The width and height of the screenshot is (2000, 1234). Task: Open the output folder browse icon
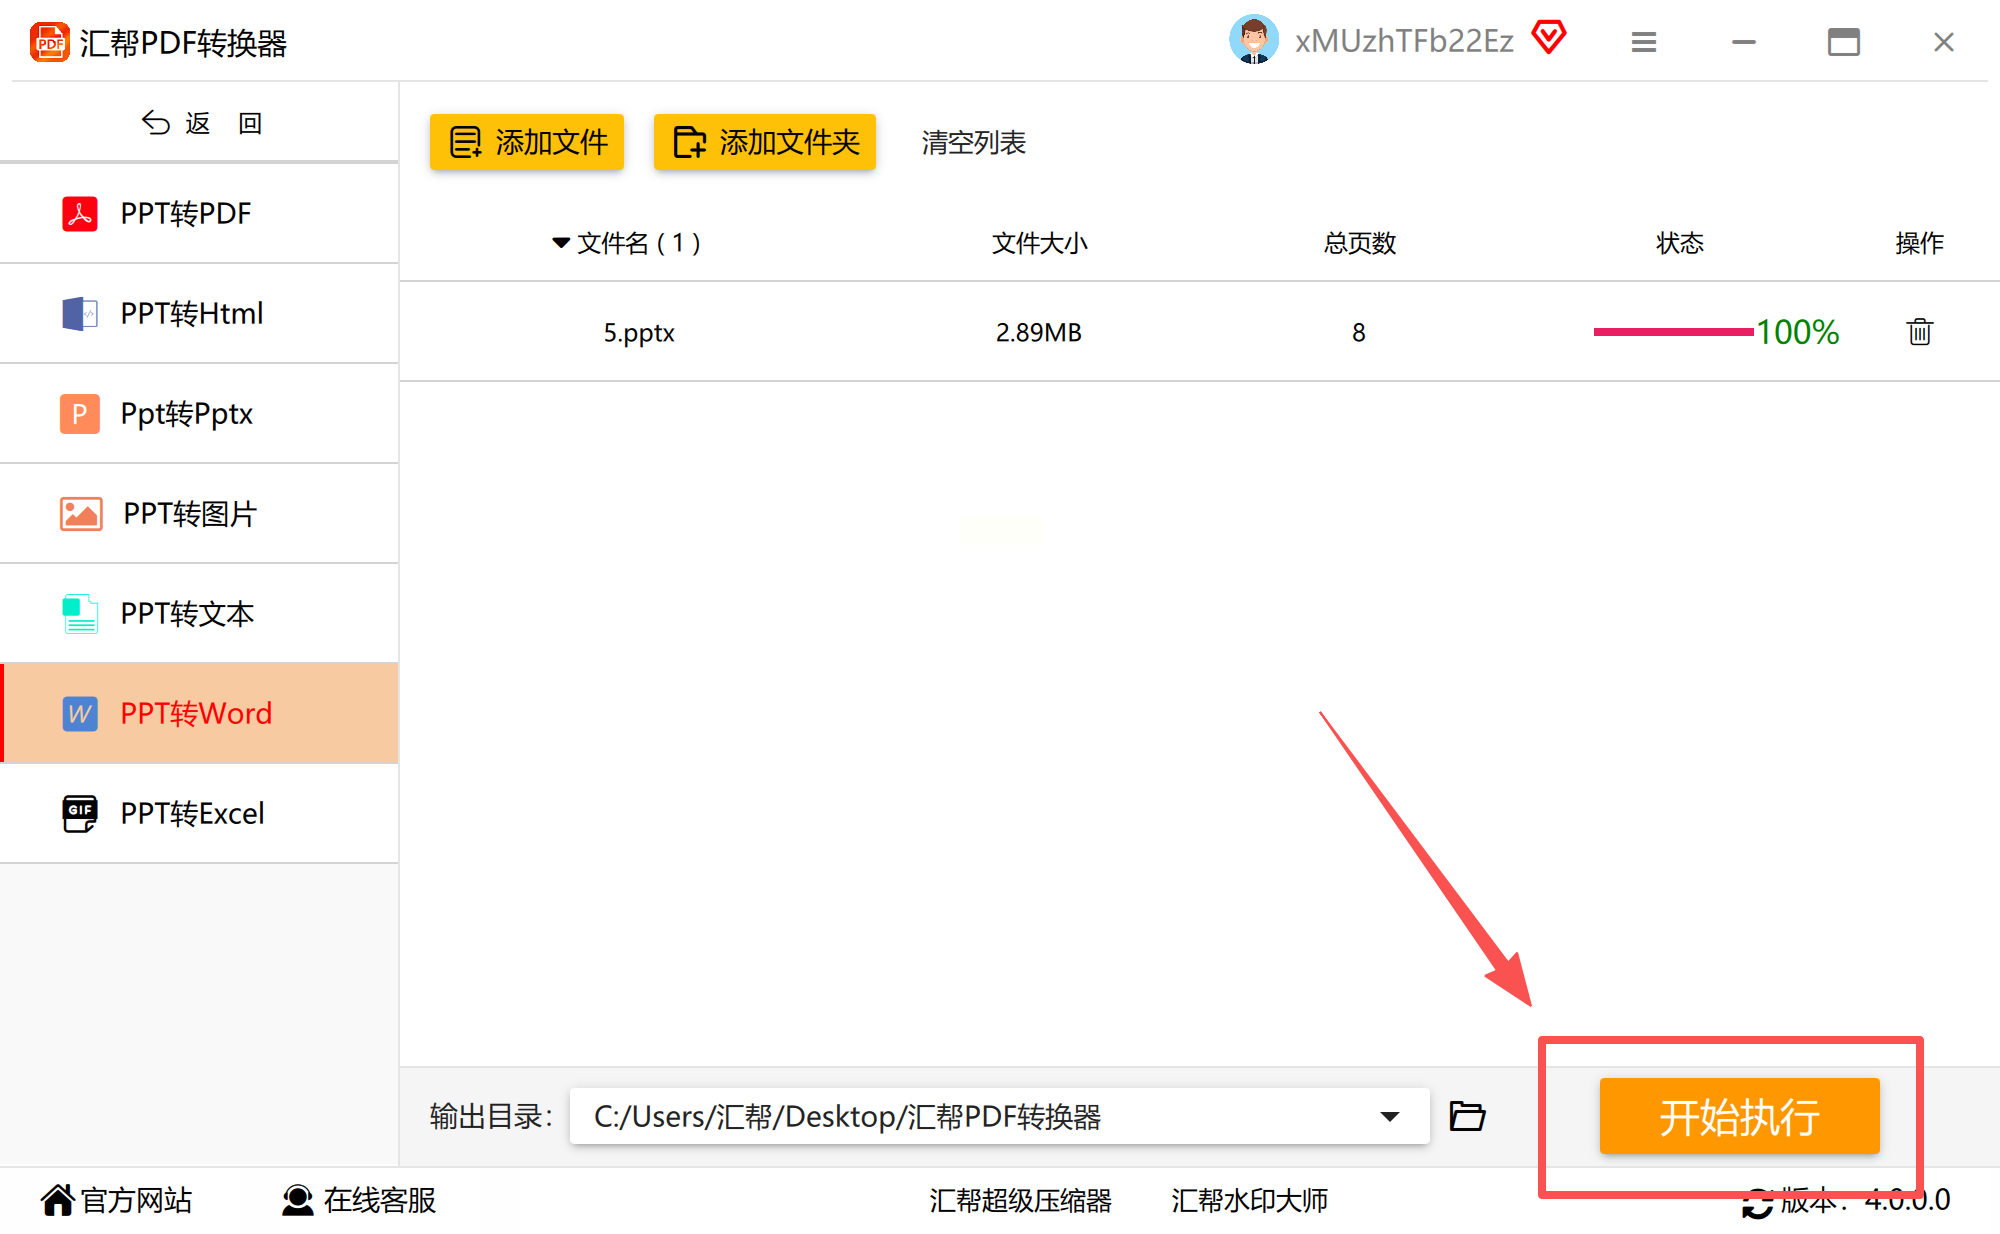(1467, 1115)
